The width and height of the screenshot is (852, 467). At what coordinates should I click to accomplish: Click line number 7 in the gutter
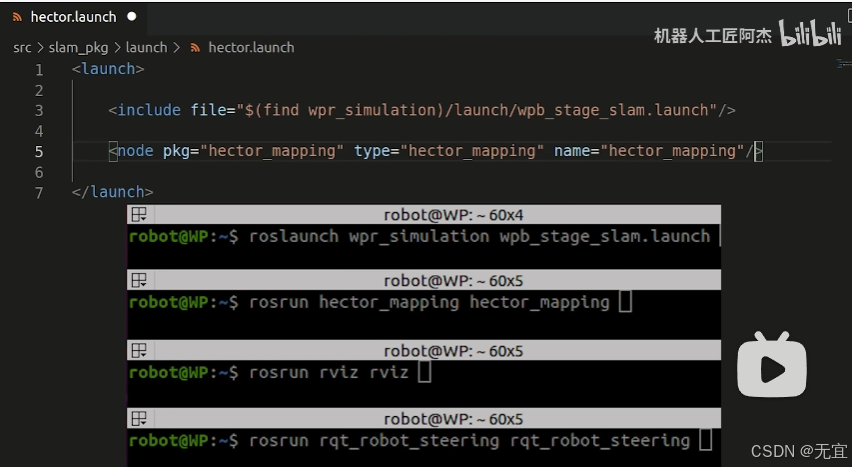click(39, 193)
